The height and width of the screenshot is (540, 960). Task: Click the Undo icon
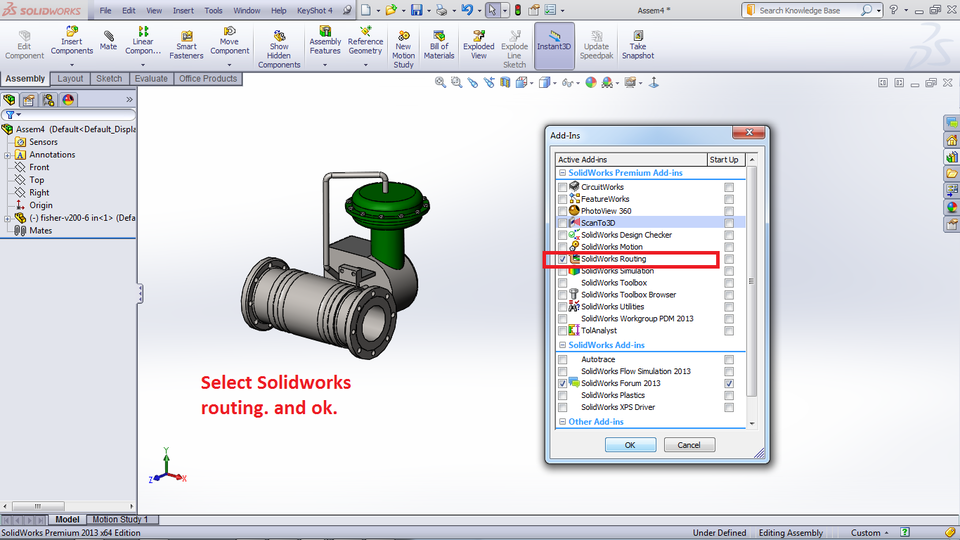click(467, 10)
